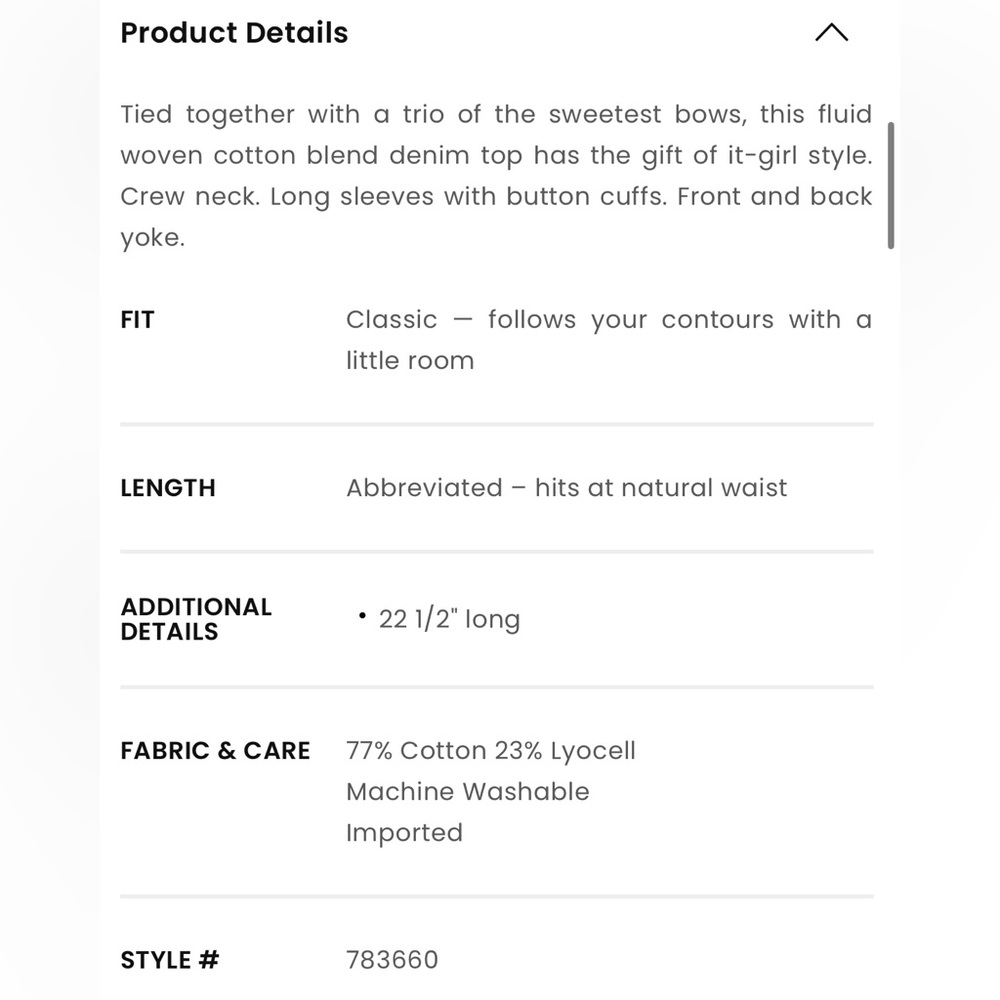1000x1000 pixels.
Task: Click the bullet point marker before 22 1/2"
Action: pos(362,617)
